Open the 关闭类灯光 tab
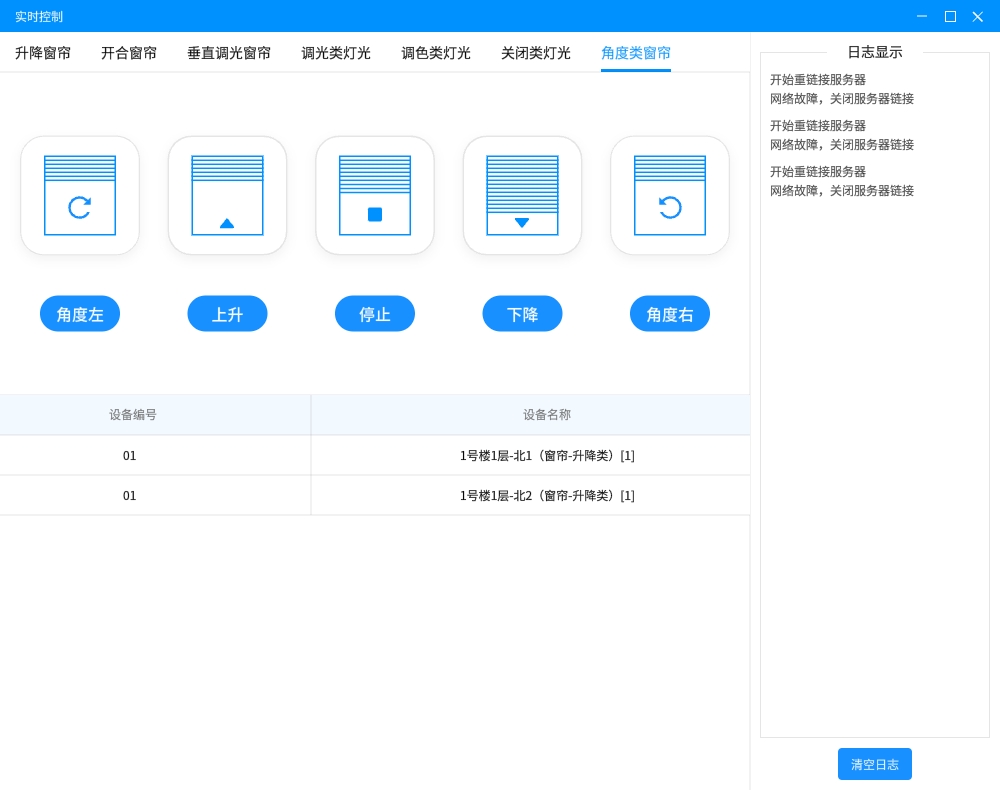 coord(536,53)
